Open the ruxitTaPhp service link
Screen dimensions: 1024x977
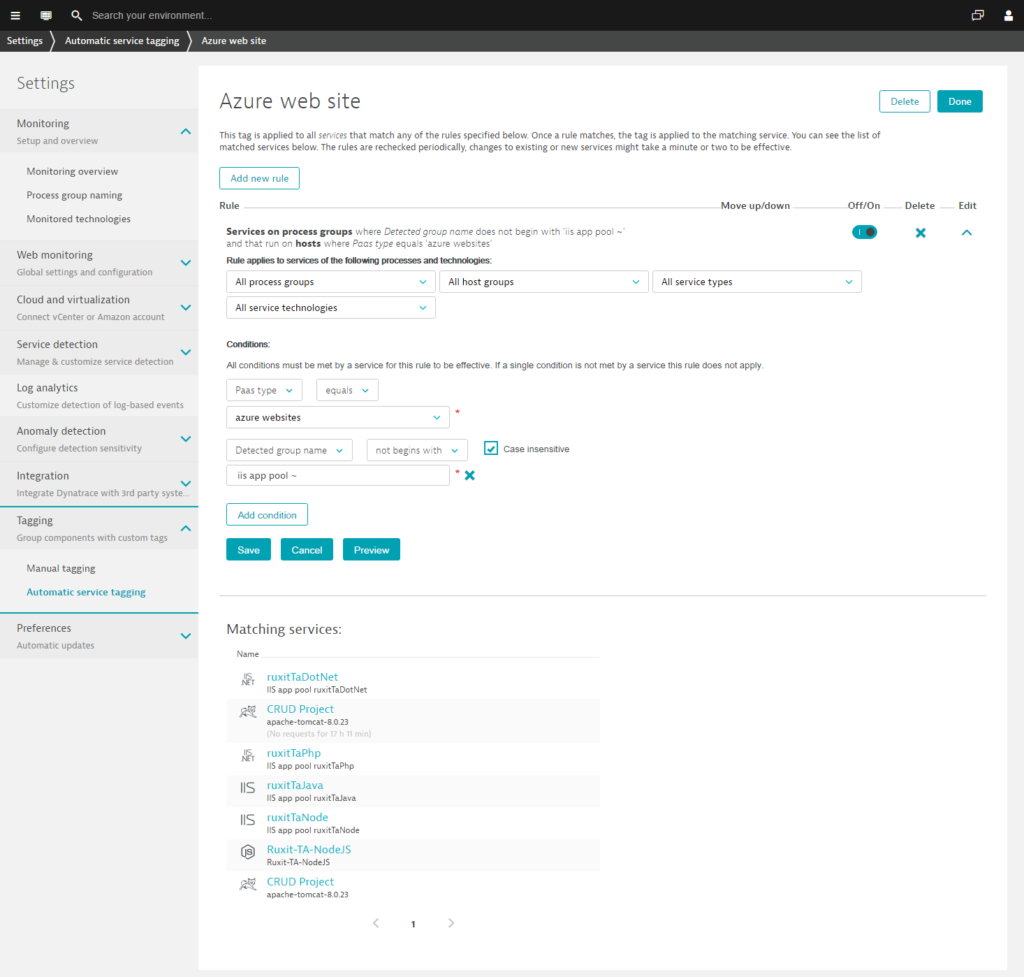[293, 753]
